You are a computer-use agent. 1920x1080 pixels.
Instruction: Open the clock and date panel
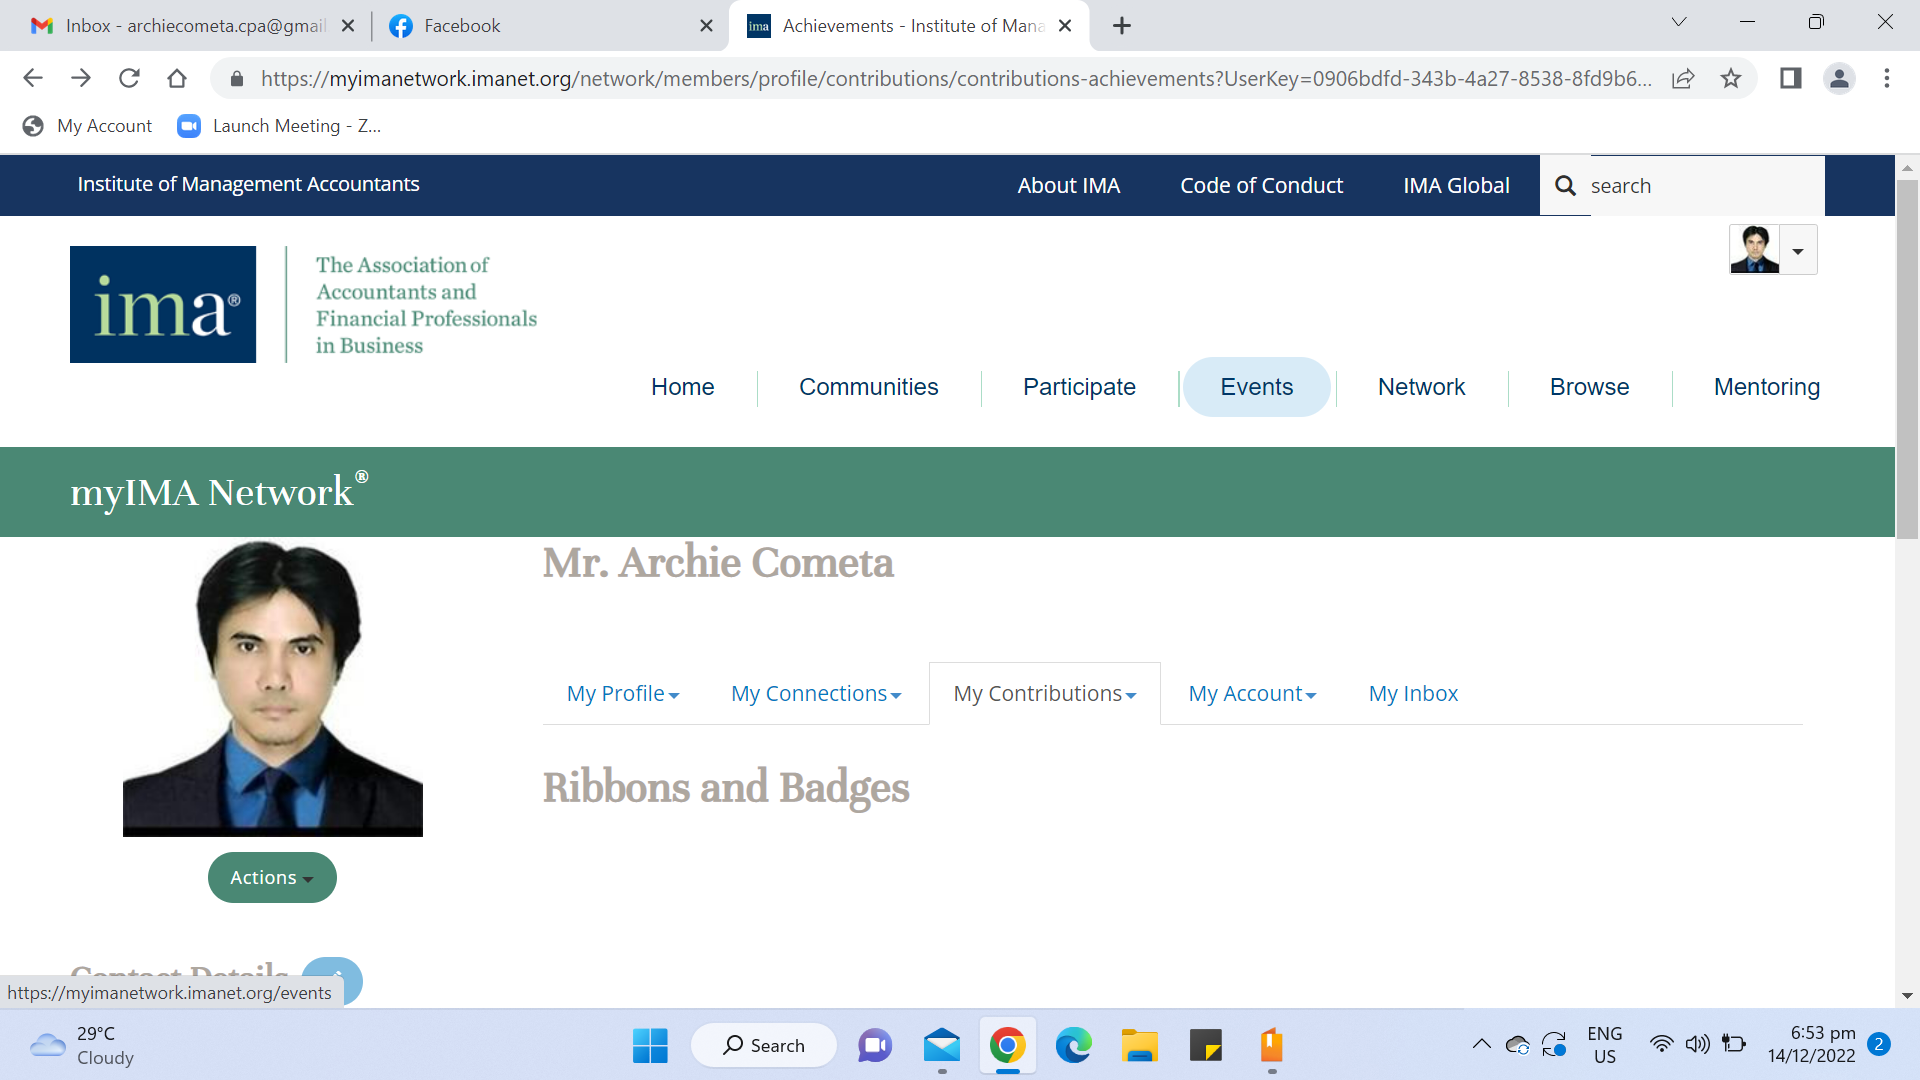pos(1811,1045)
